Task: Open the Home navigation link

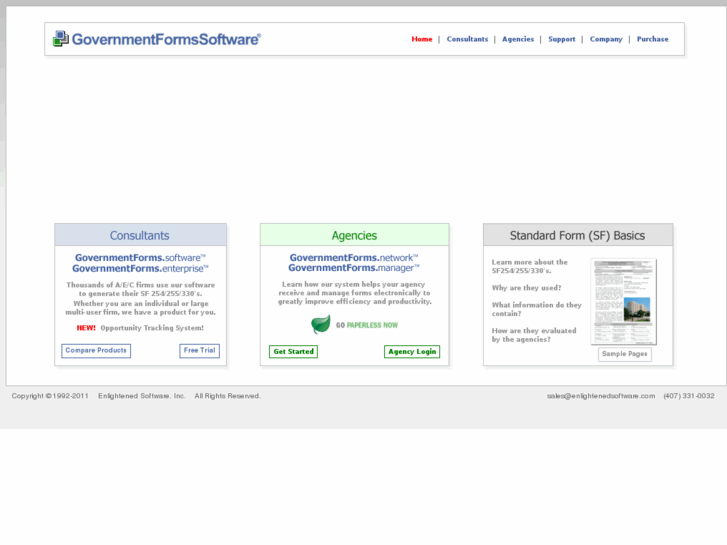Action: pos(422,39)
